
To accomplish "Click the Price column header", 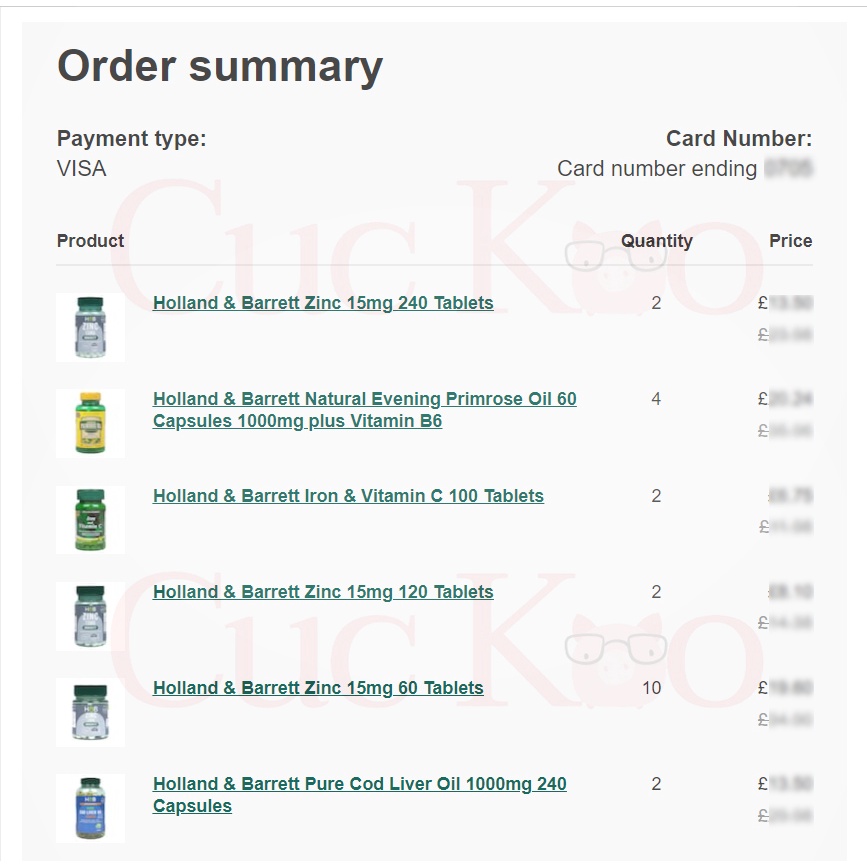I will (x=790, y=241).
